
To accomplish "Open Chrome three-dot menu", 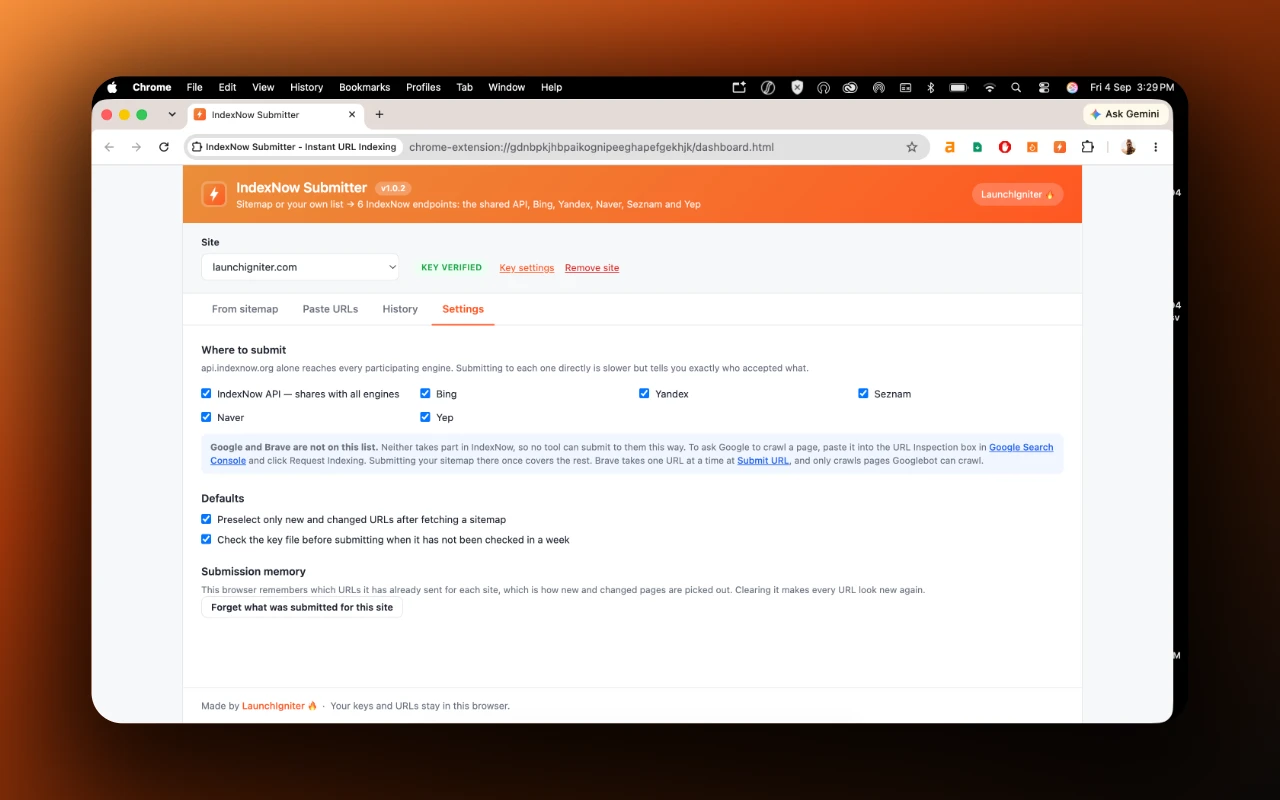I will pyautogui.click(x=1156, y=147).
